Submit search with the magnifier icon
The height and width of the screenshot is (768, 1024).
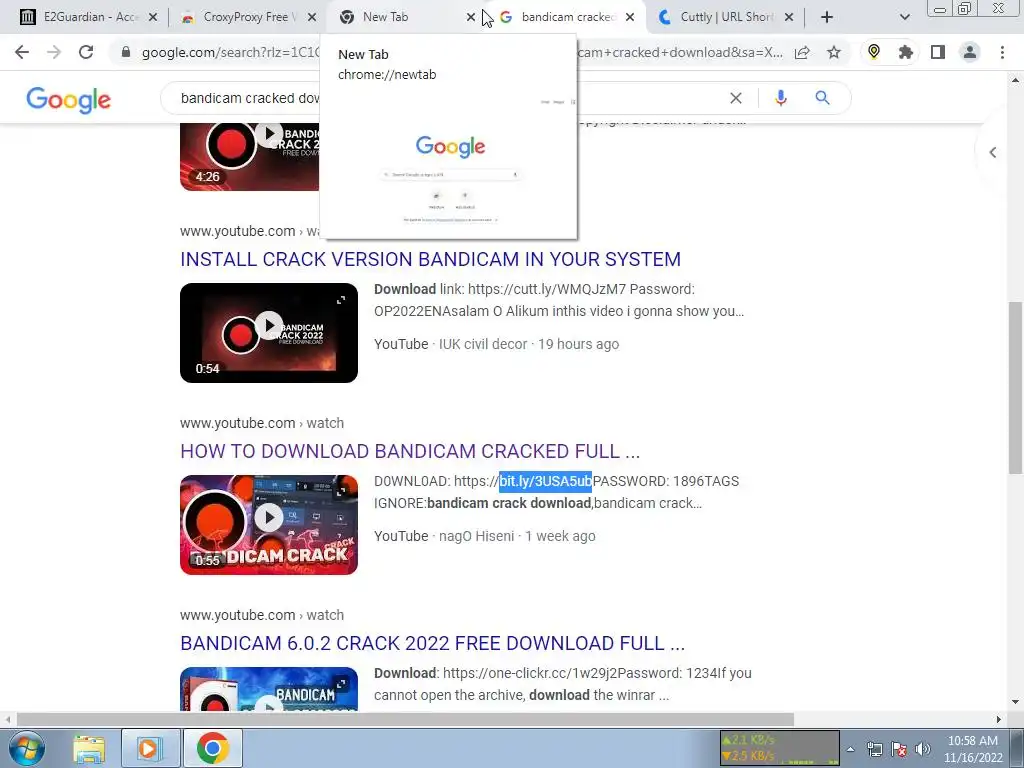(822, 98)
